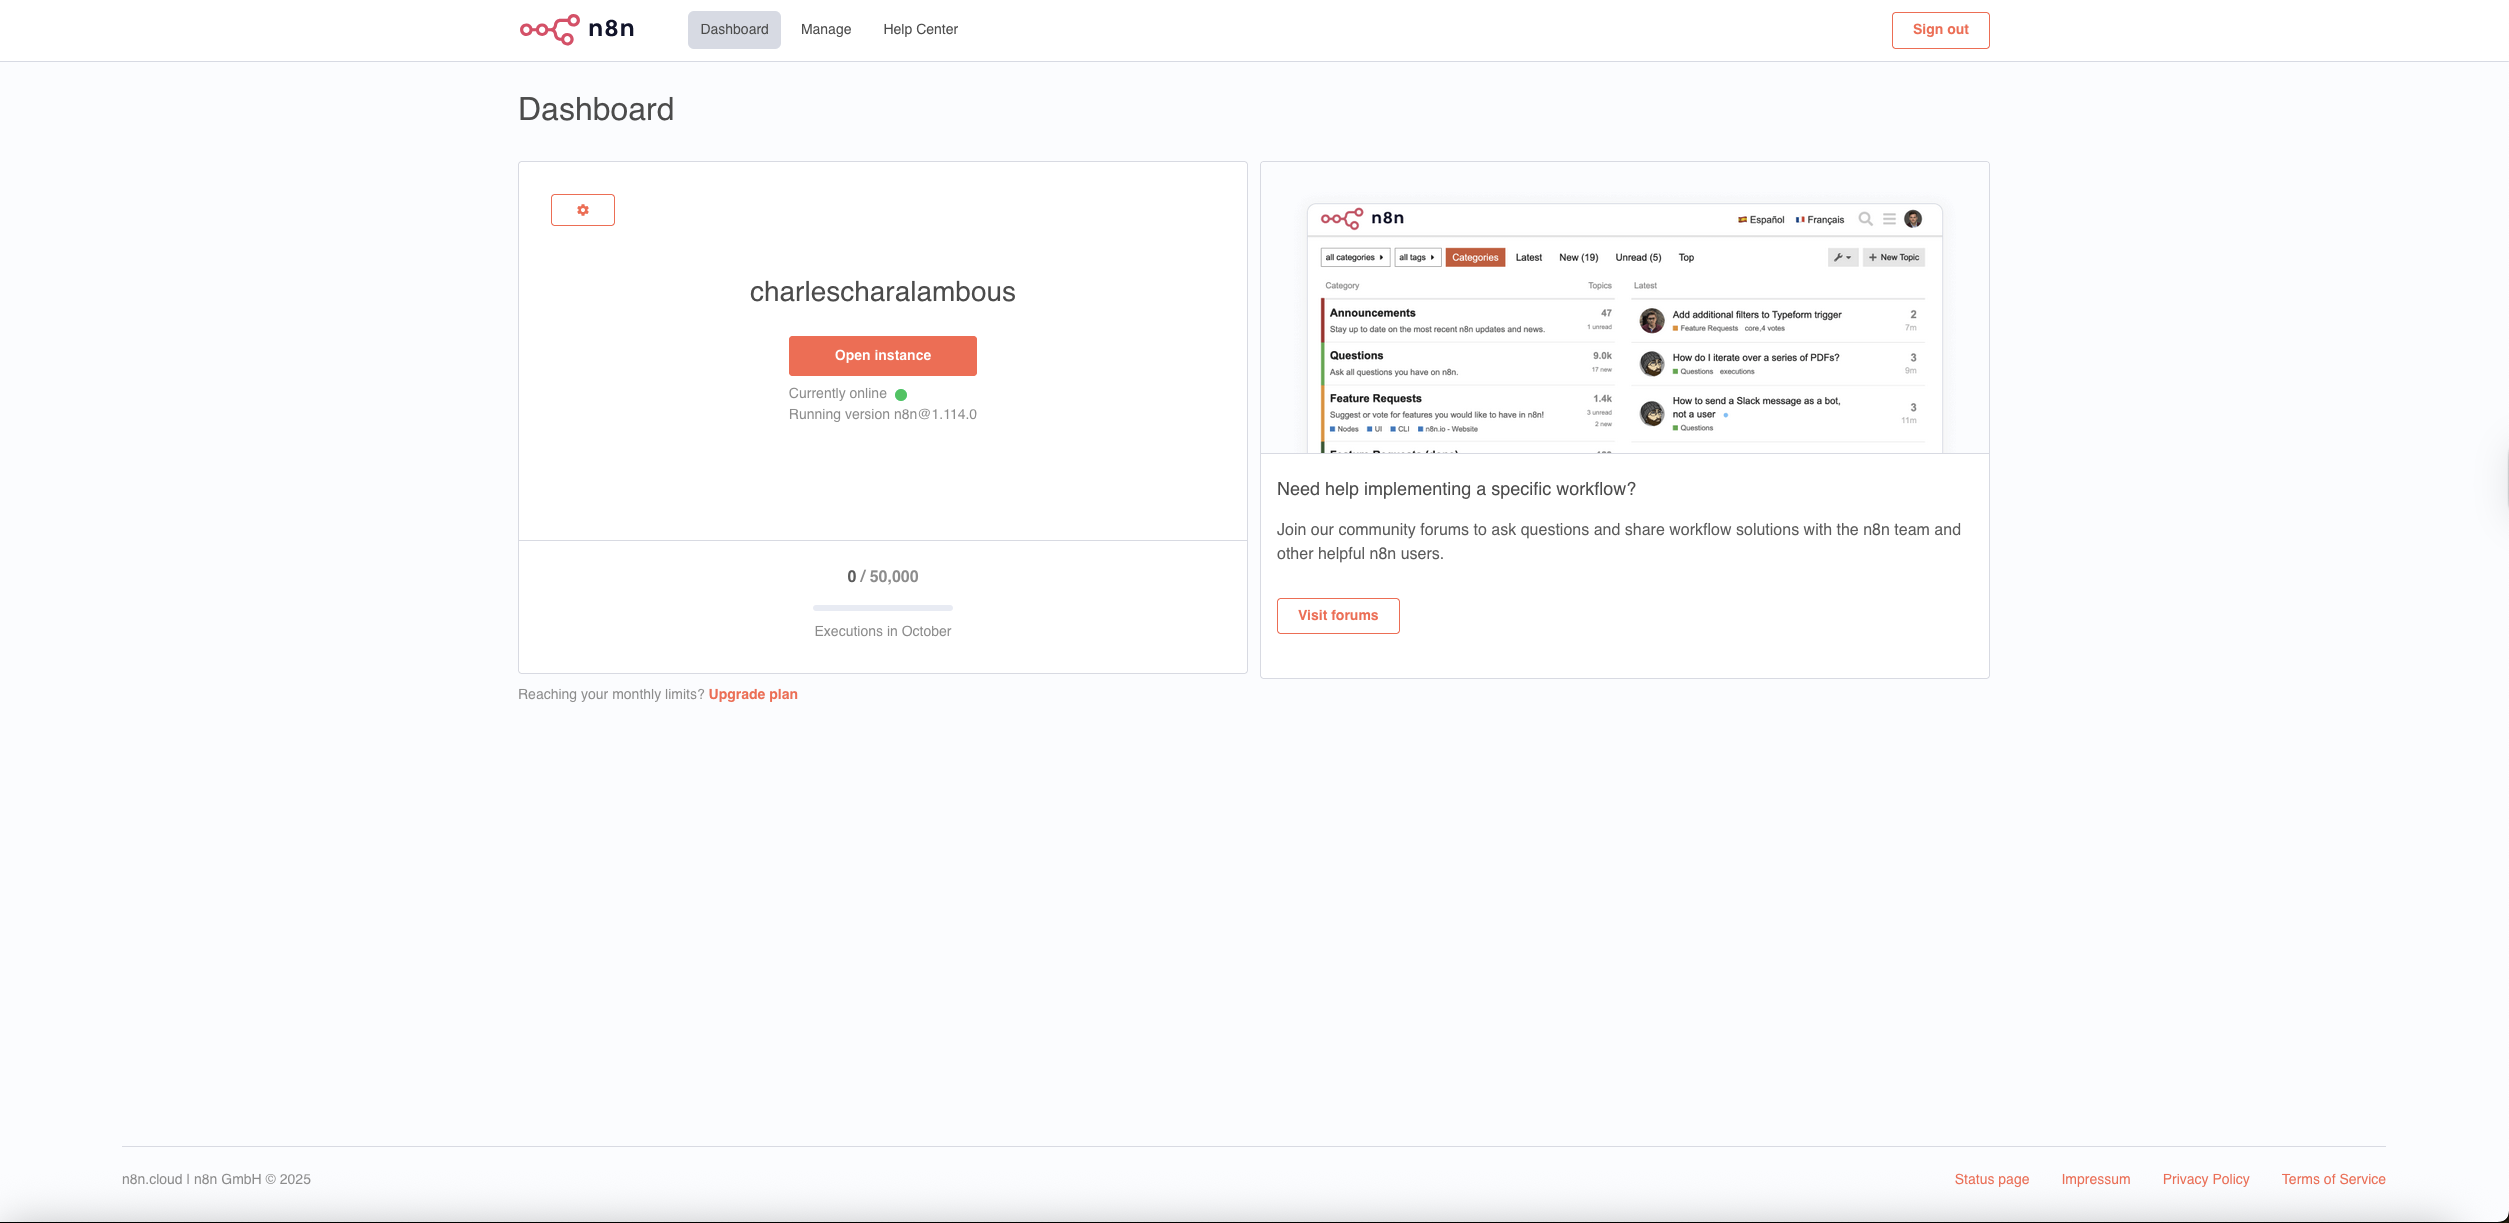2509x1223 pixels.
Task: Open instance settings gear icon
Action: click(x=583, y=210)
